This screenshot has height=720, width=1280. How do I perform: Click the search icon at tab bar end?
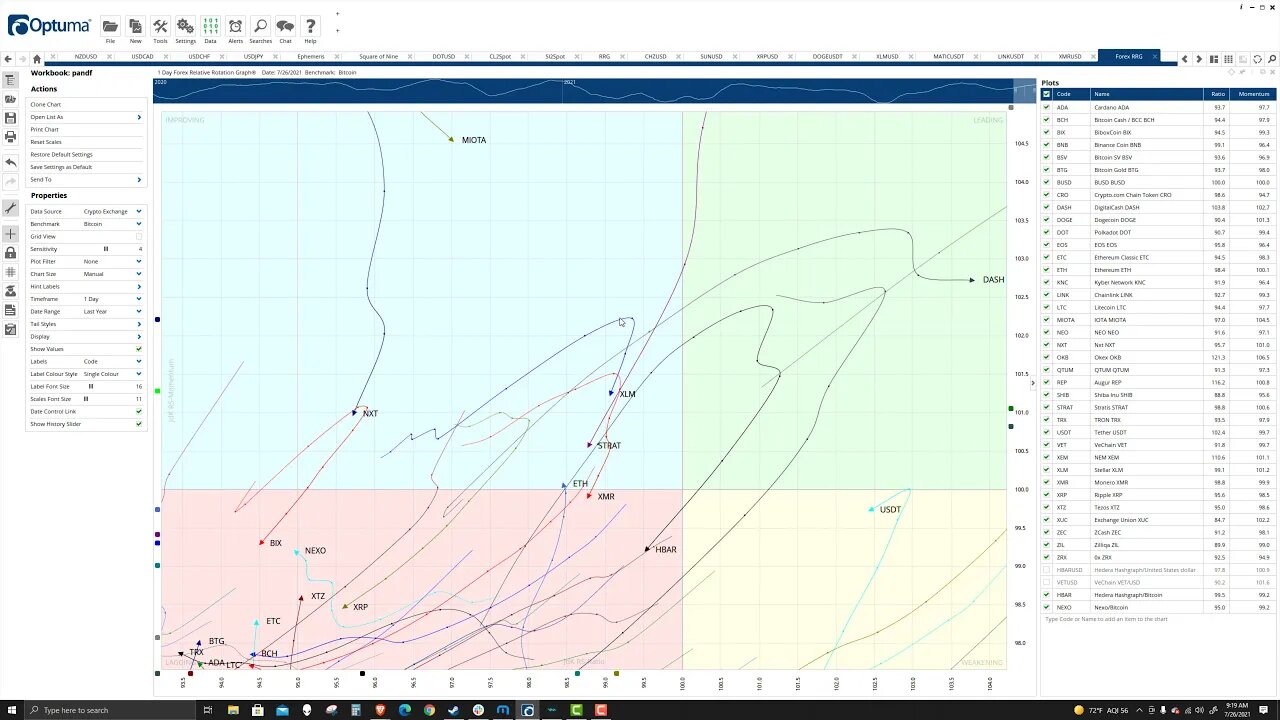(1273, 59)
